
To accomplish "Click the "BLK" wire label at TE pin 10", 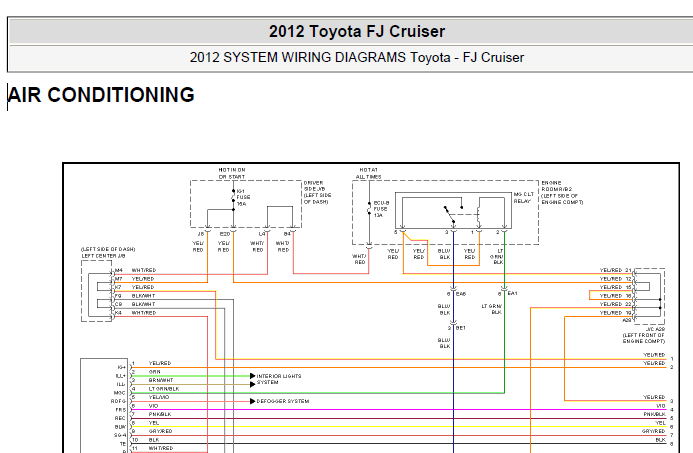I will pyautogui.click(x=154, y=440).
